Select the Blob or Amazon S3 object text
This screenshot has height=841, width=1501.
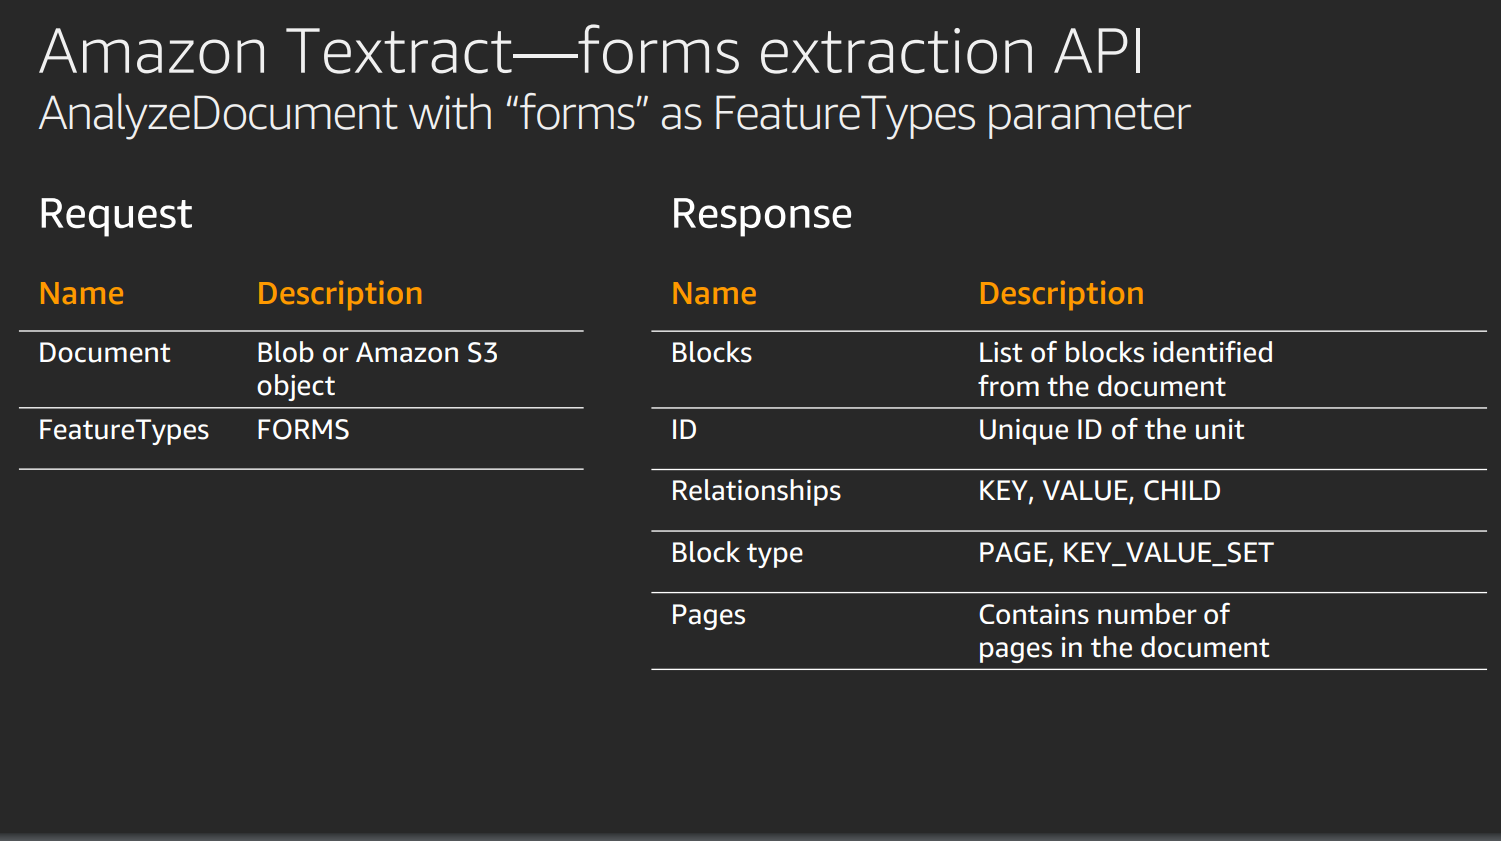pyautogui.click(x=378, y=368)
